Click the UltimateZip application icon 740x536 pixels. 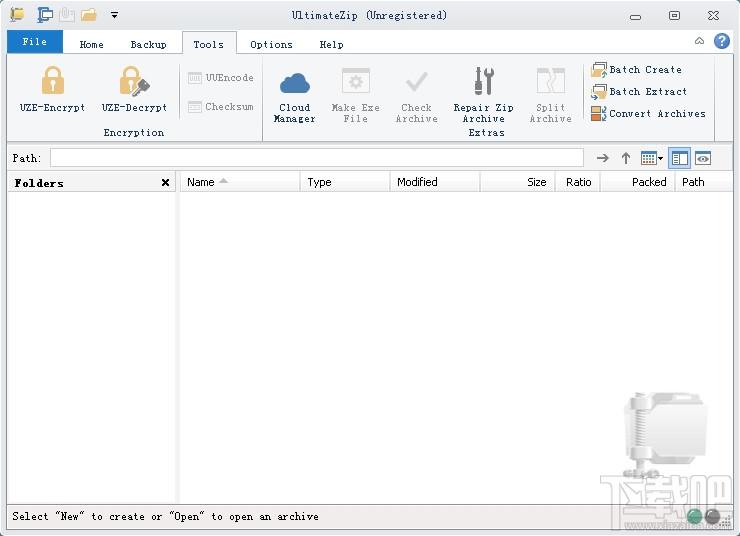17,15
